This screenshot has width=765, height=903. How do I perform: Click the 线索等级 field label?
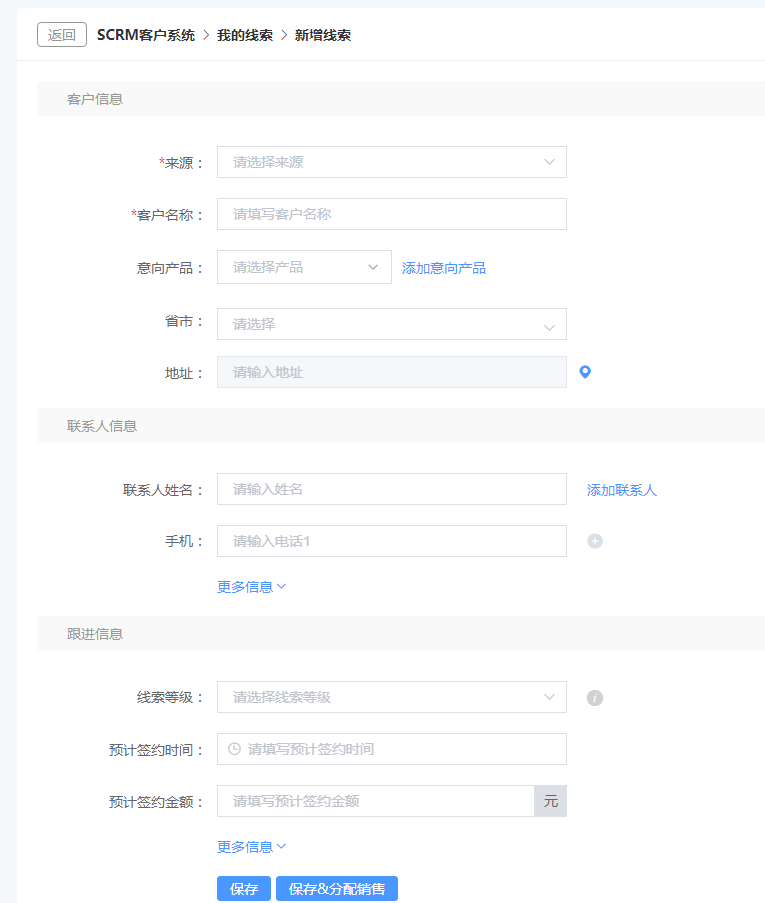tap(171, 697)
